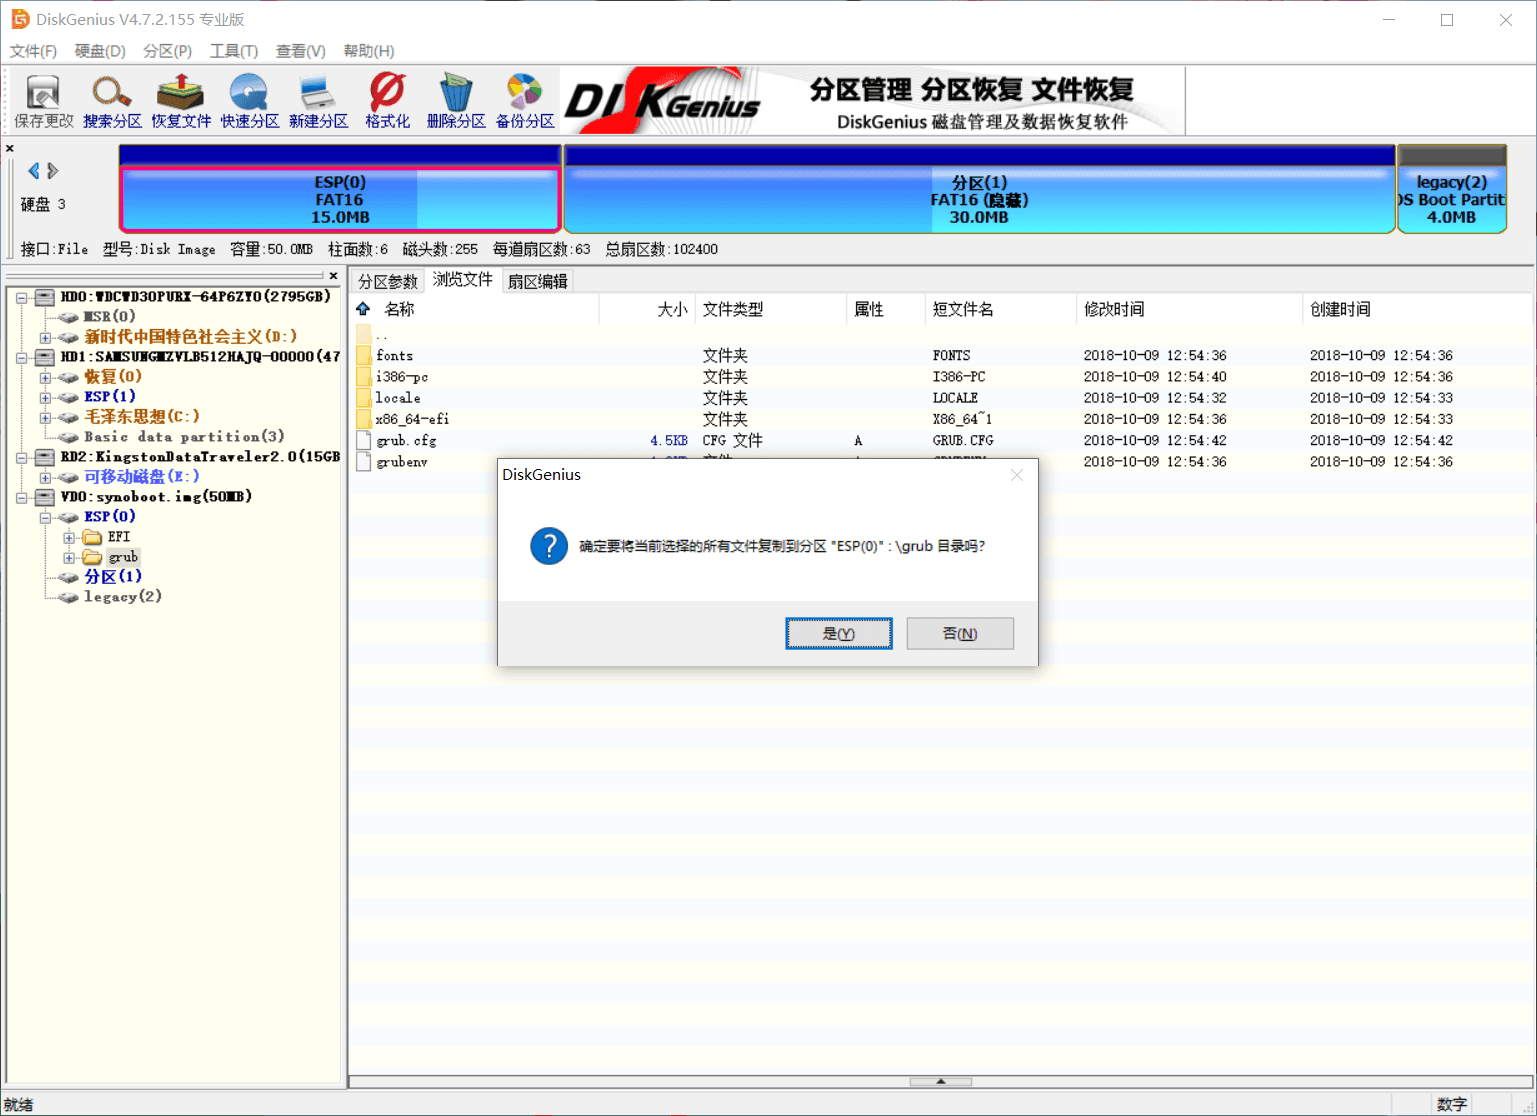Expand the 可移动磁盘(E:) partition node
Viewport: 1537px width, 1116px height.
pyautogui.click(x=45, y=477)
